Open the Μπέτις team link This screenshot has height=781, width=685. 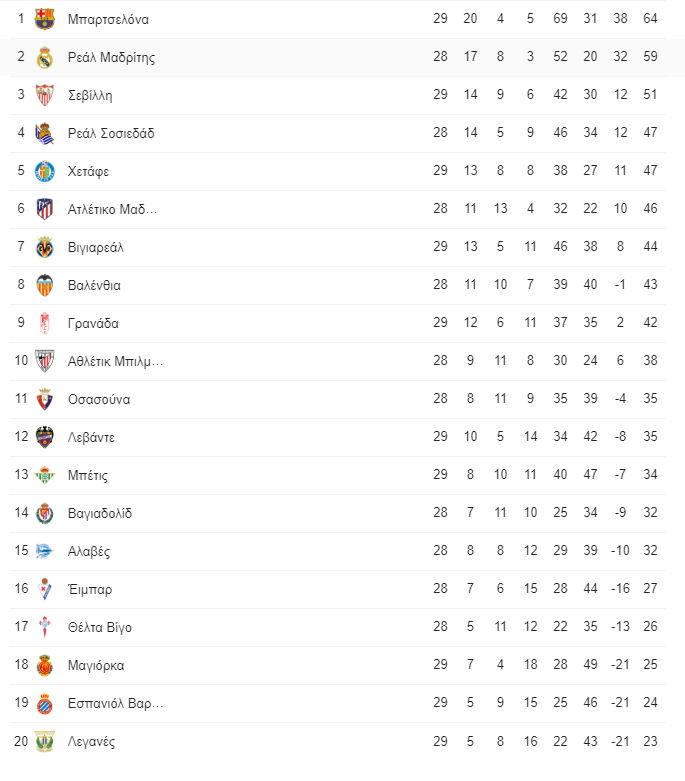pyautogui.click(x=88, y=475)
